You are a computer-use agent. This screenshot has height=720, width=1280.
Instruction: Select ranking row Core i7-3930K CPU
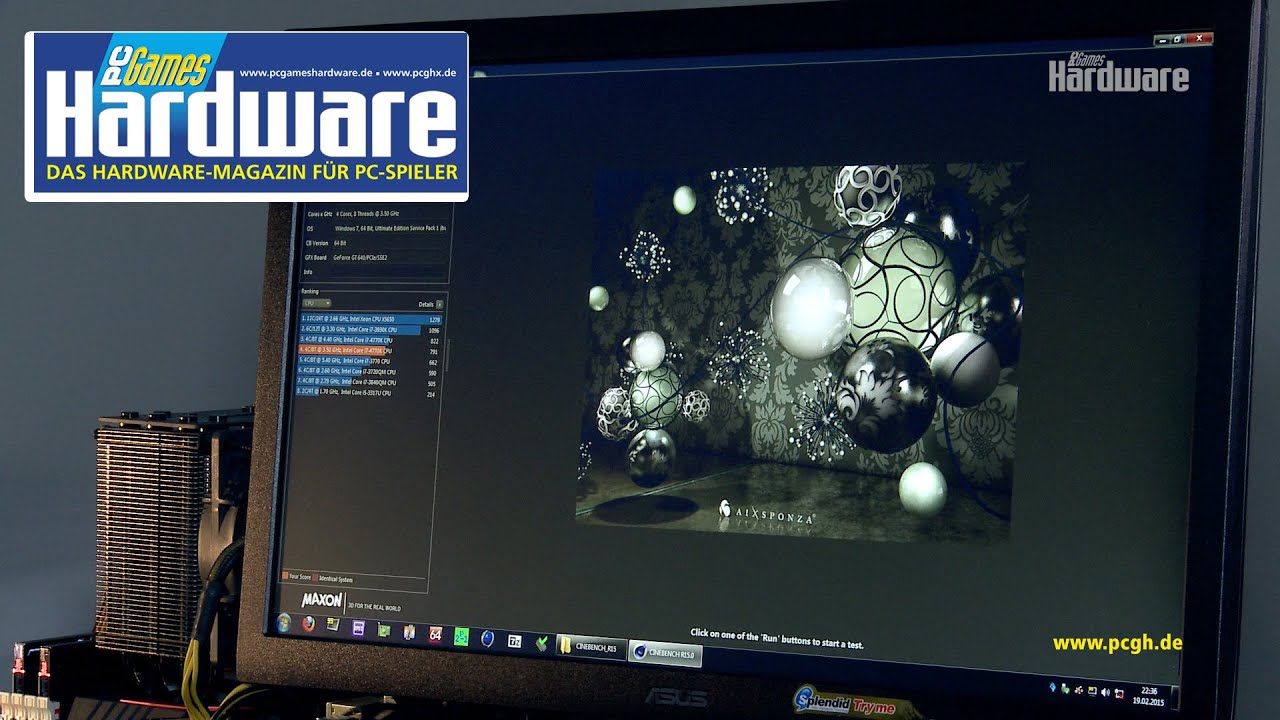(x=371, y=329)
